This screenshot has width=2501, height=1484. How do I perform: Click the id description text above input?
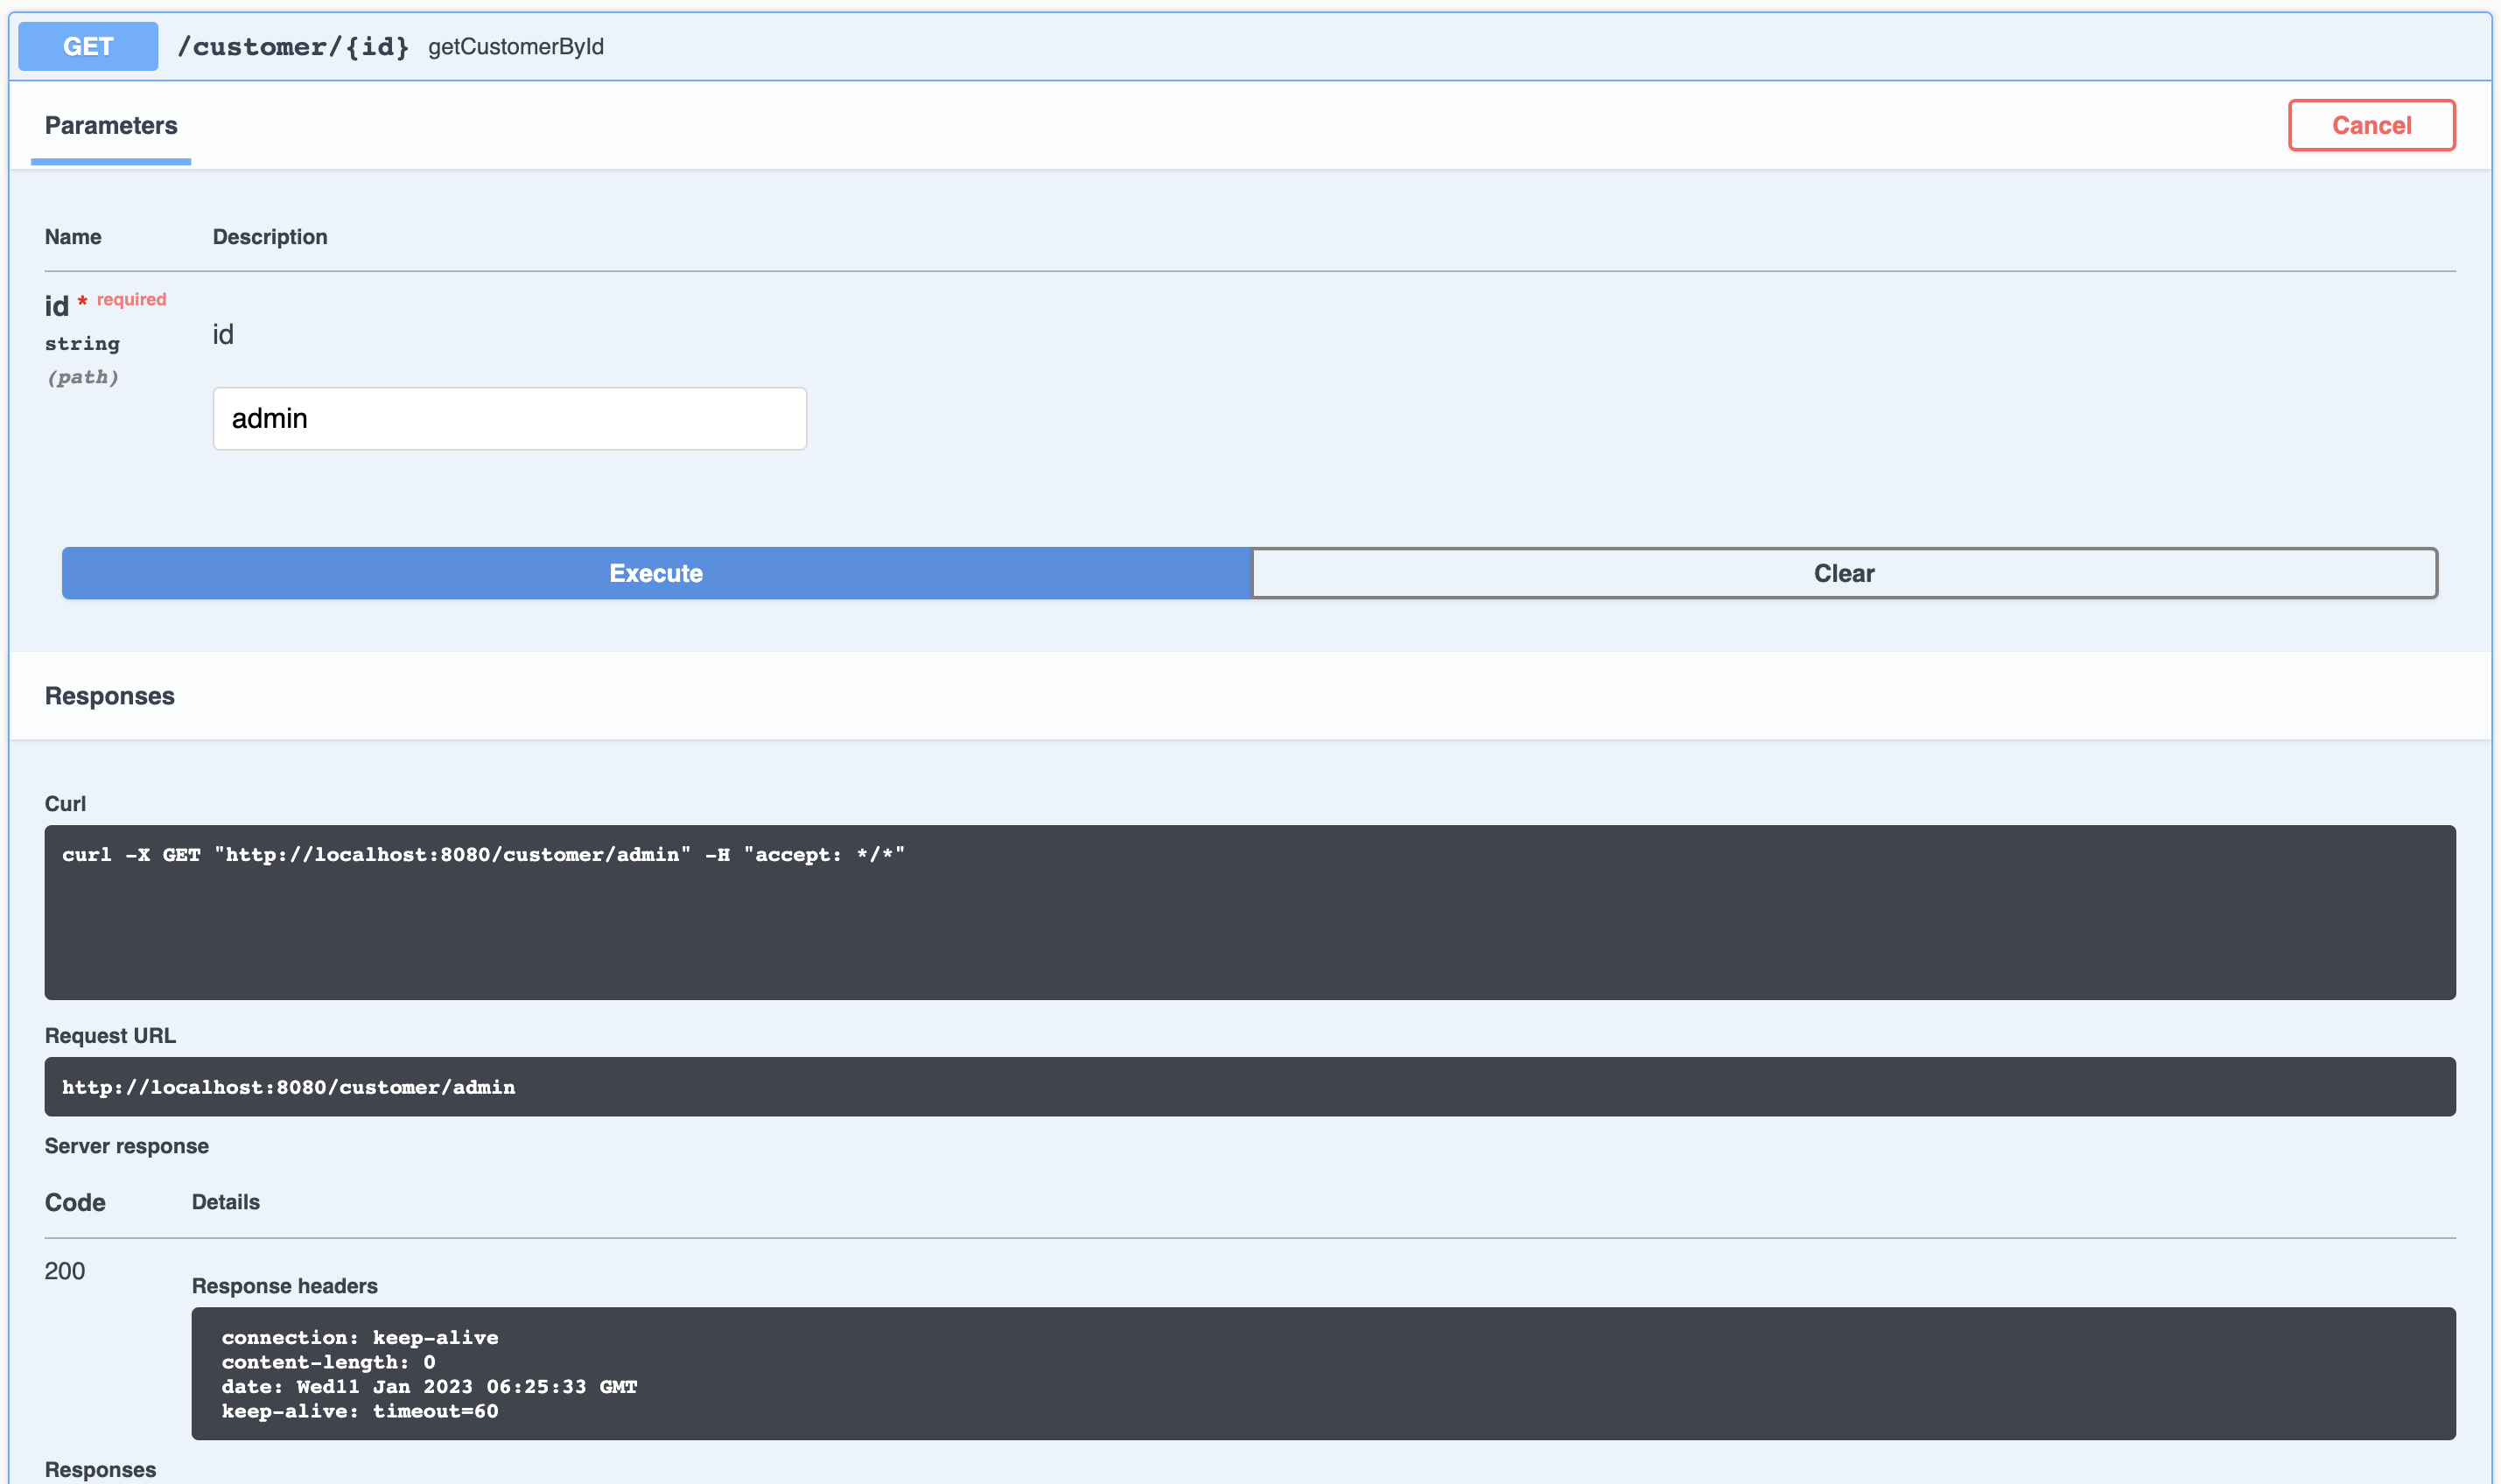tap(223, 334)
